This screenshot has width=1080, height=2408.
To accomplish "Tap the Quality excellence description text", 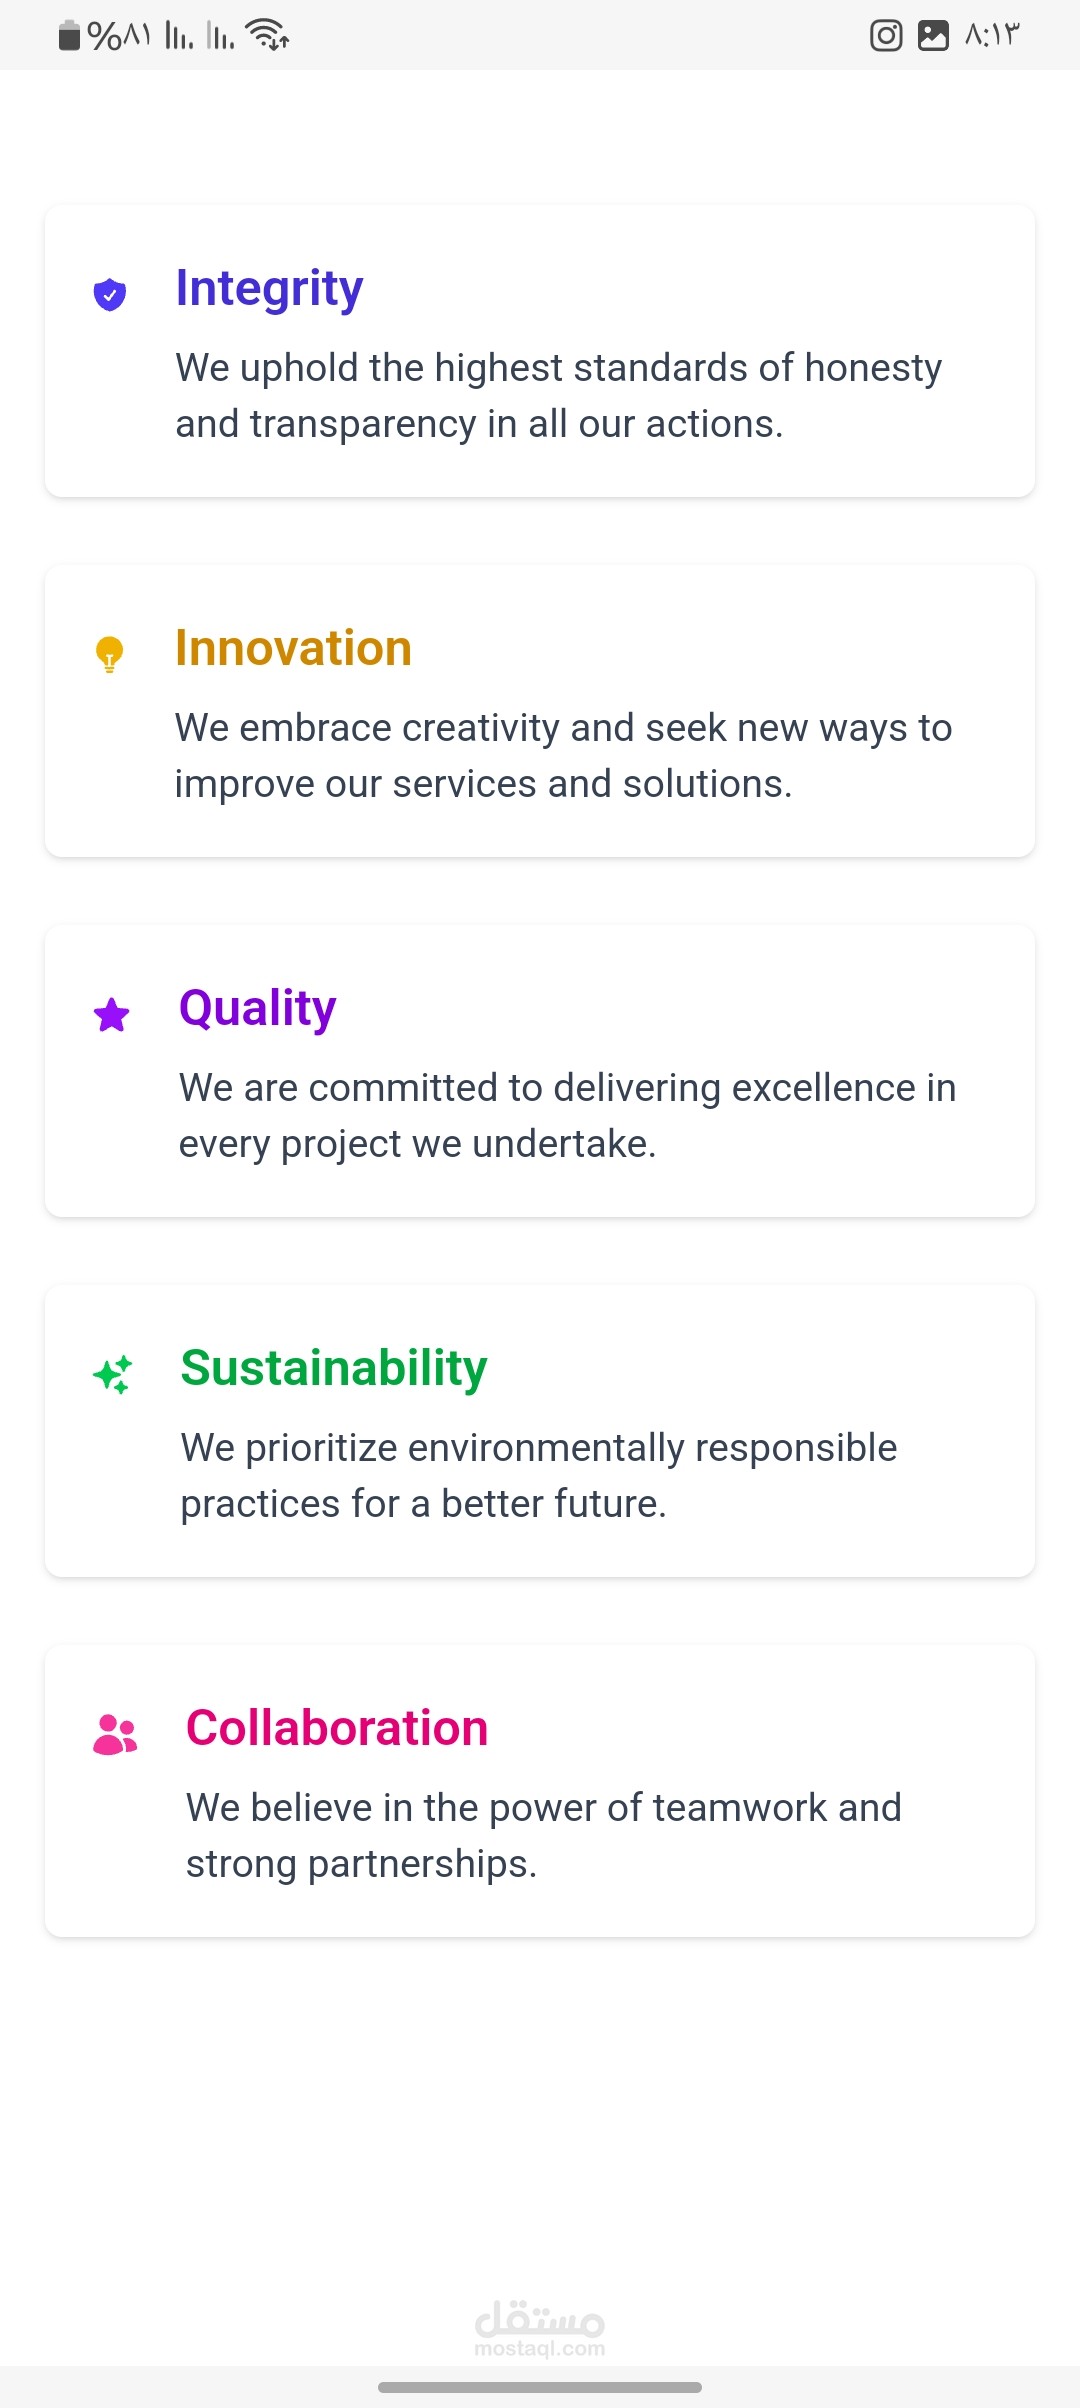I will click(568, 1116).
